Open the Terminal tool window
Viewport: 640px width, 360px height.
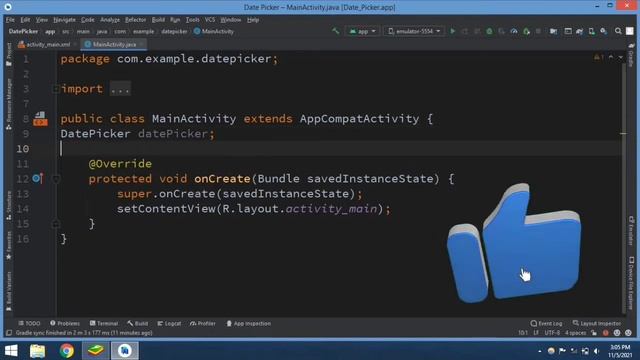click(x=104, y=323)
